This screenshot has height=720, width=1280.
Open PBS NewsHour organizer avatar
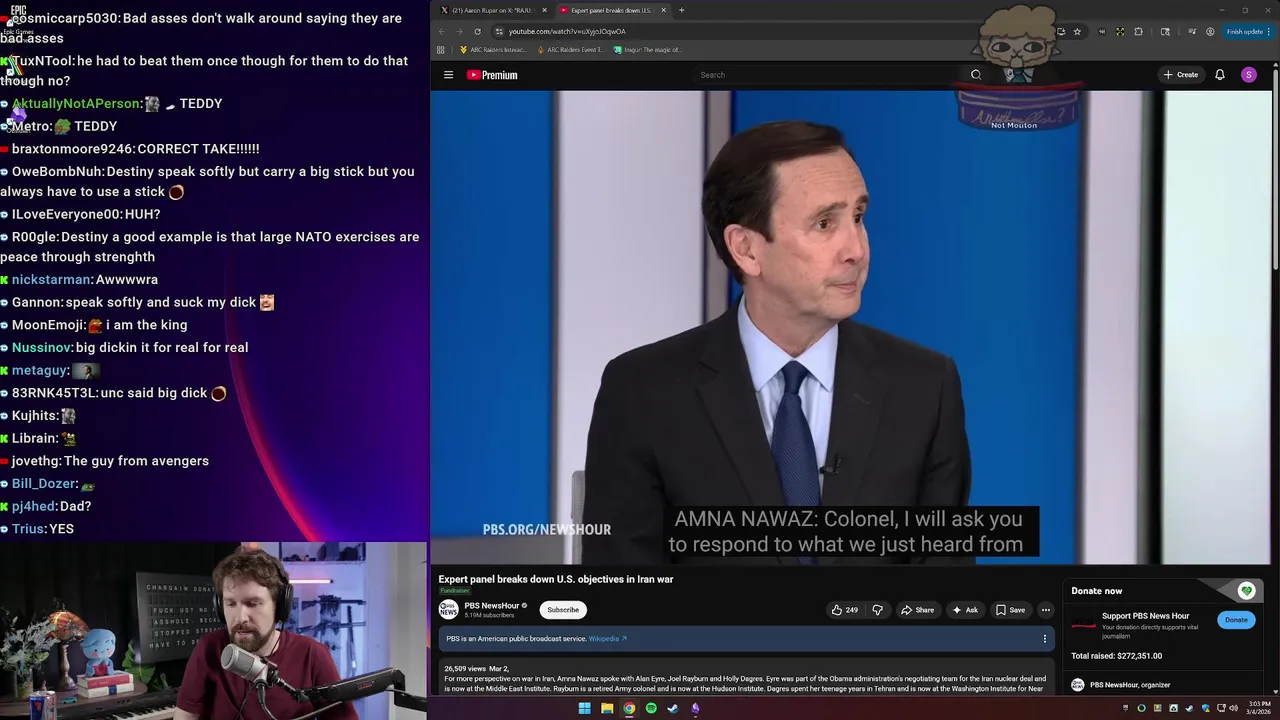pyautogui.click(x=1077, y=685)
